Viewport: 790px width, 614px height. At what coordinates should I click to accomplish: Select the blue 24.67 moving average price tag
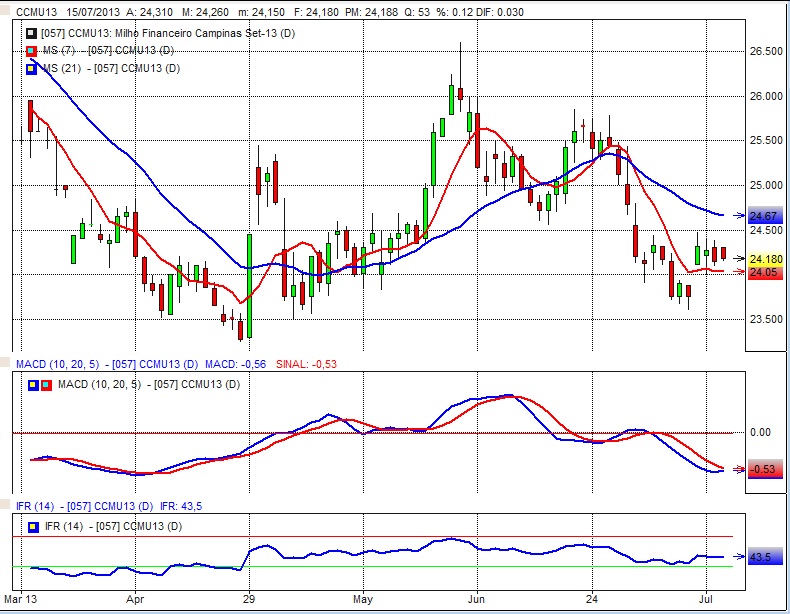point(763,216)
